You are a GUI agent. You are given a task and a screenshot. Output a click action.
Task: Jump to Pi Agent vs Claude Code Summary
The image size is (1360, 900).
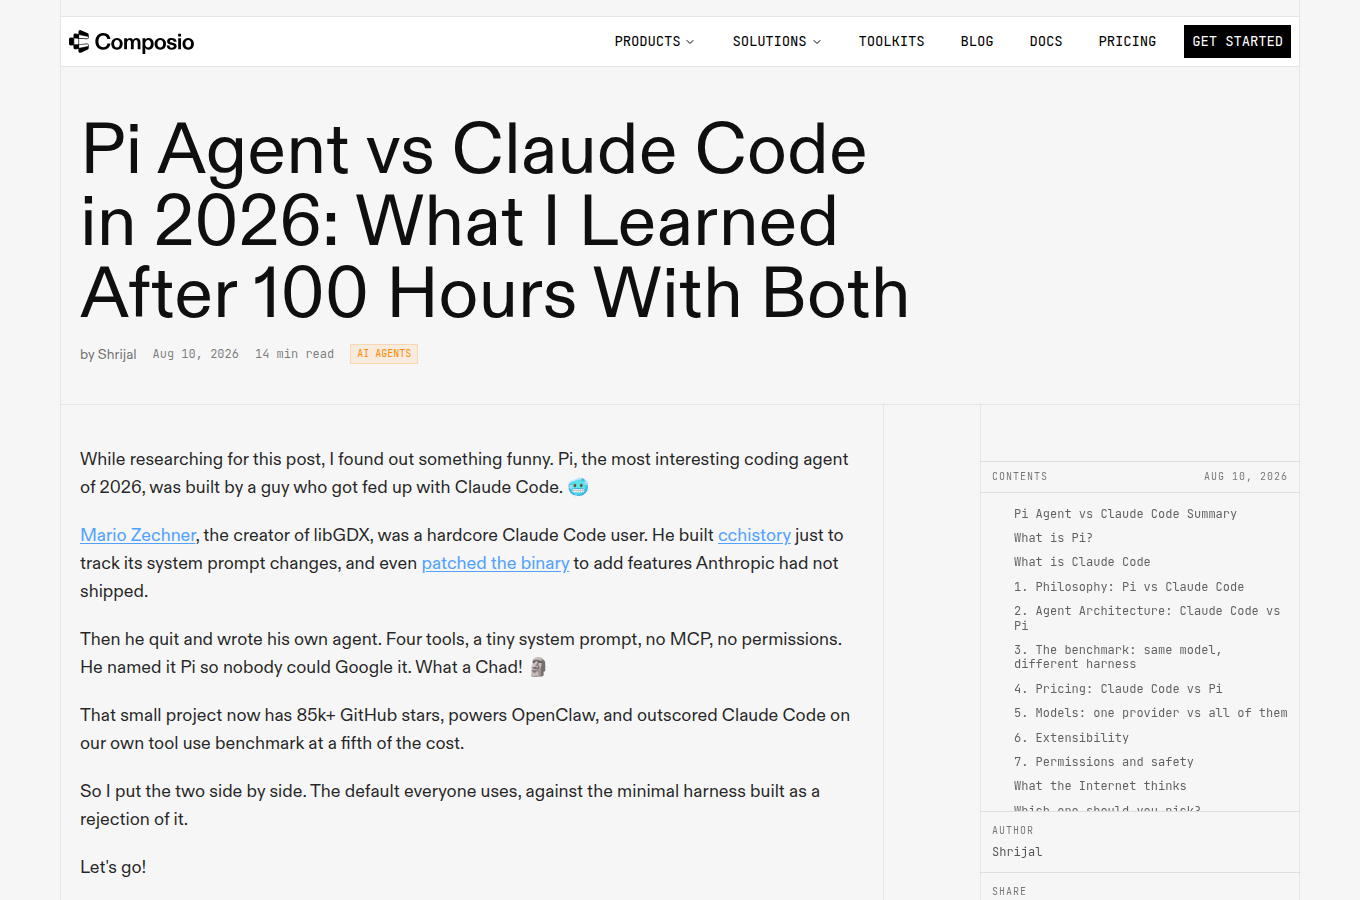point(1125,514)
